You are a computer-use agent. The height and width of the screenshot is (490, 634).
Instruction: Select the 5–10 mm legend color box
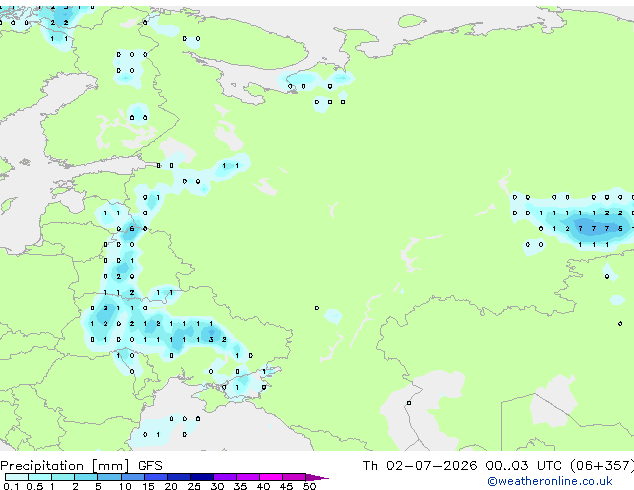pos(109,477)
